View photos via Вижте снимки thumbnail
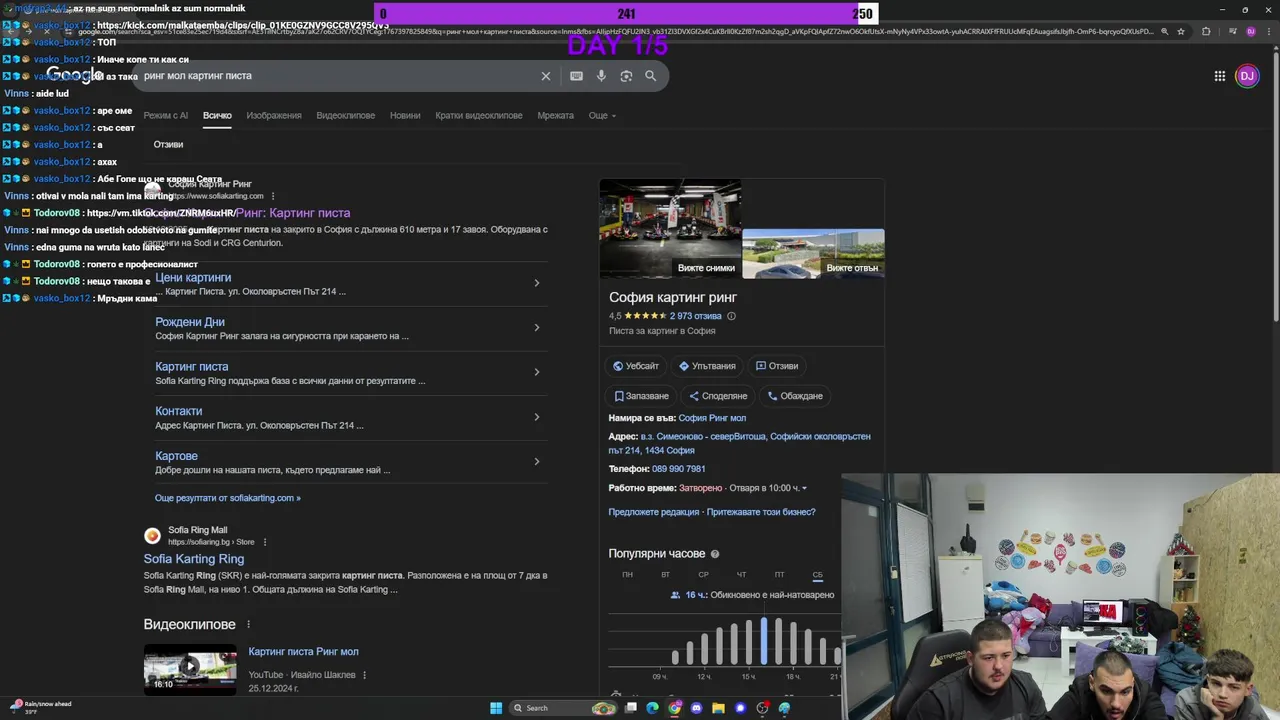 tap(670, 228)
